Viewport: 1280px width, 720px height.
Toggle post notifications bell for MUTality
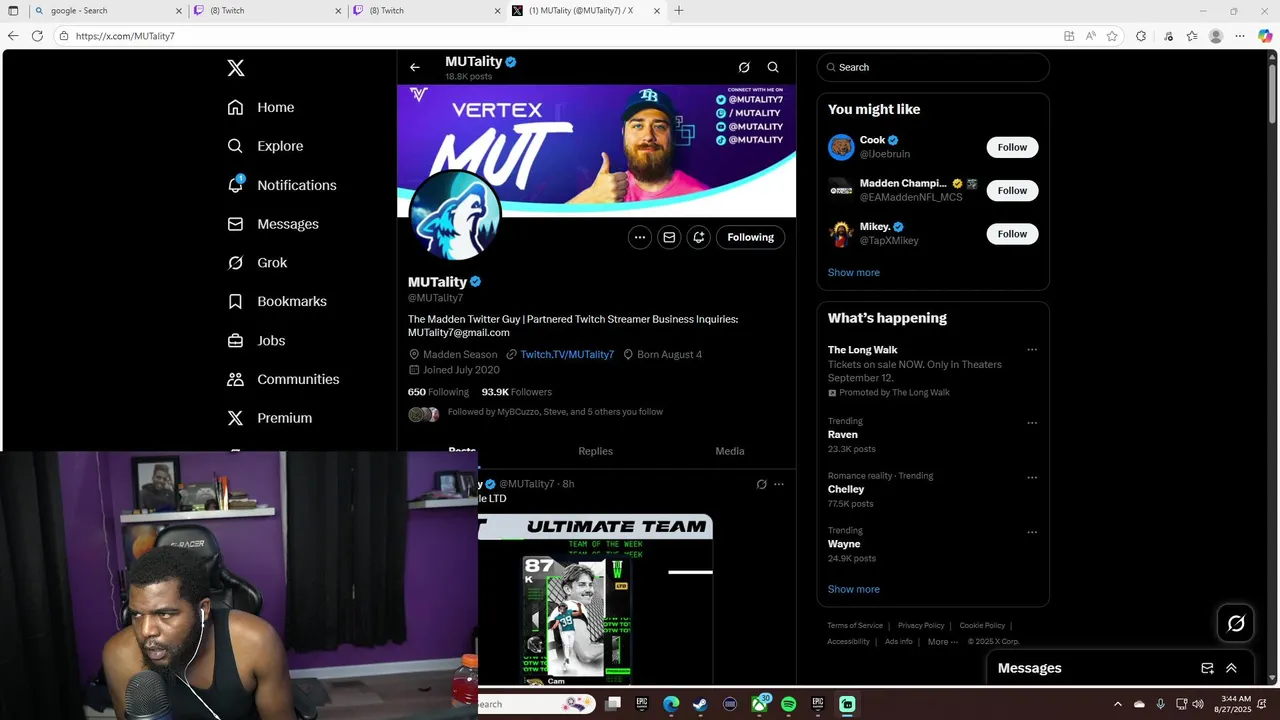pos(698,237)
